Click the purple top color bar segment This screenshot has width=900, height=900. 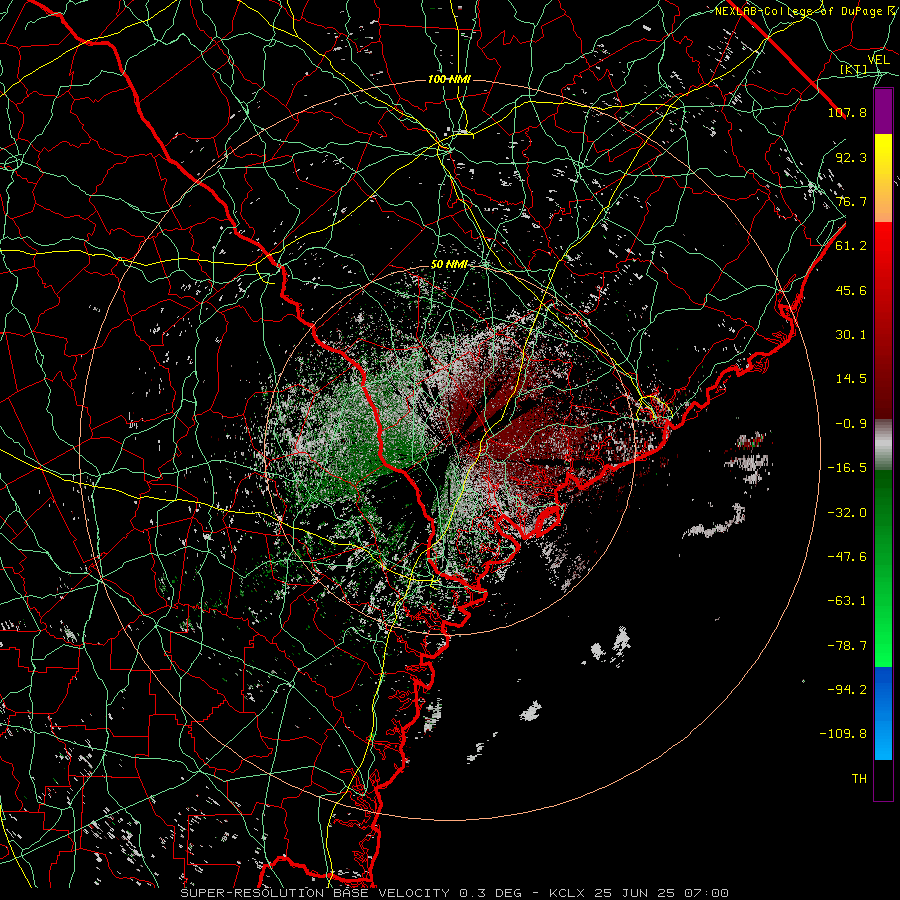coord(883,111)
